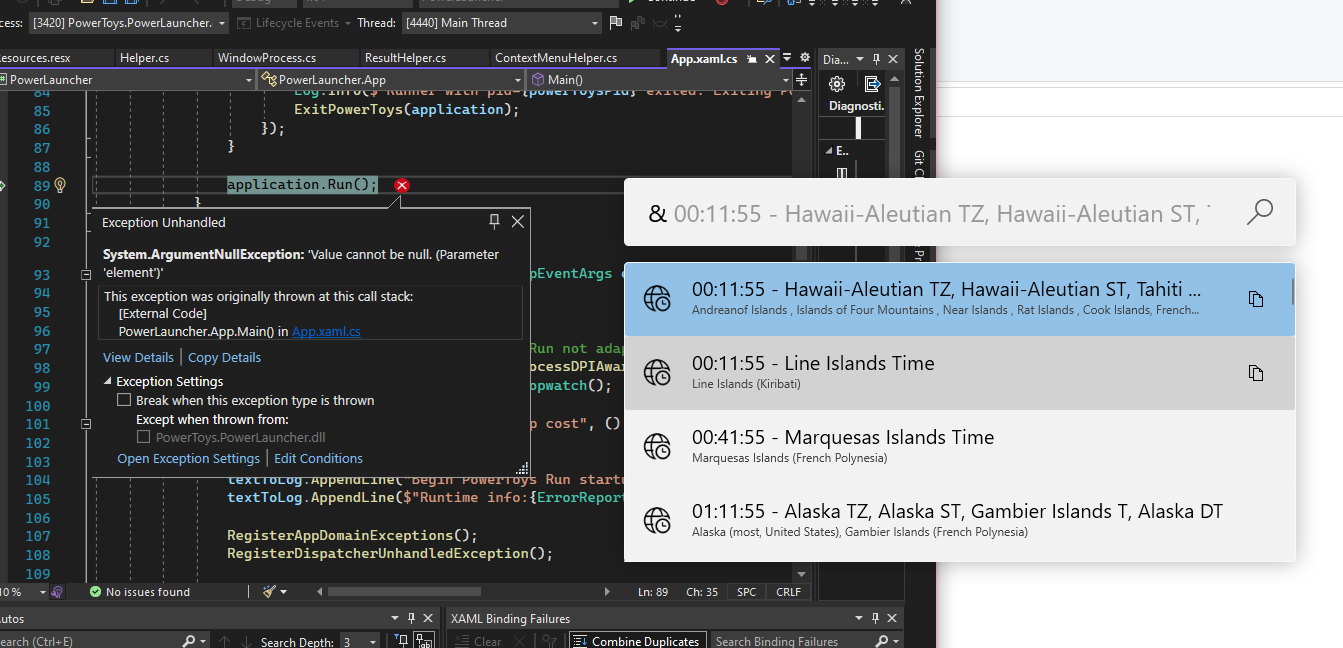Click the globe-clock icon of the Alaska TZ result
This screenshot has width=1343, height=648.
click(657, 520)
